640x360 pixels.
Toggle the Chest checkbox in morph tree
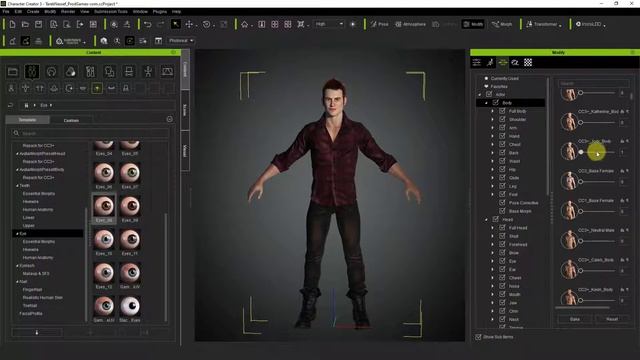502,144
